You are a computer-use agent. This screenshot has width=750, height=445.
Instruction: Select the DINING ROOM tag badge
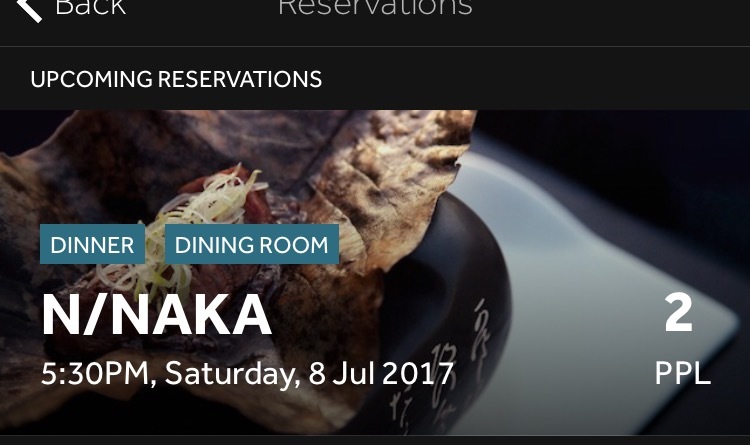(x=252, y=245)
